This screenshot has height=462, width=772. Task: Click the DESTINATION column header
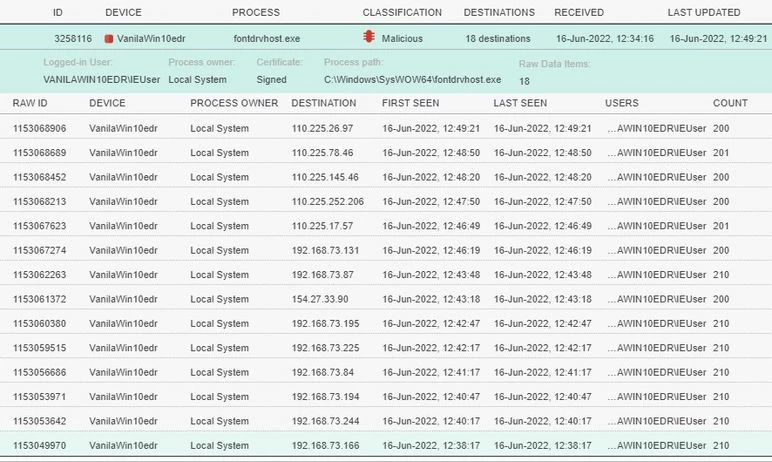[323, 103]
